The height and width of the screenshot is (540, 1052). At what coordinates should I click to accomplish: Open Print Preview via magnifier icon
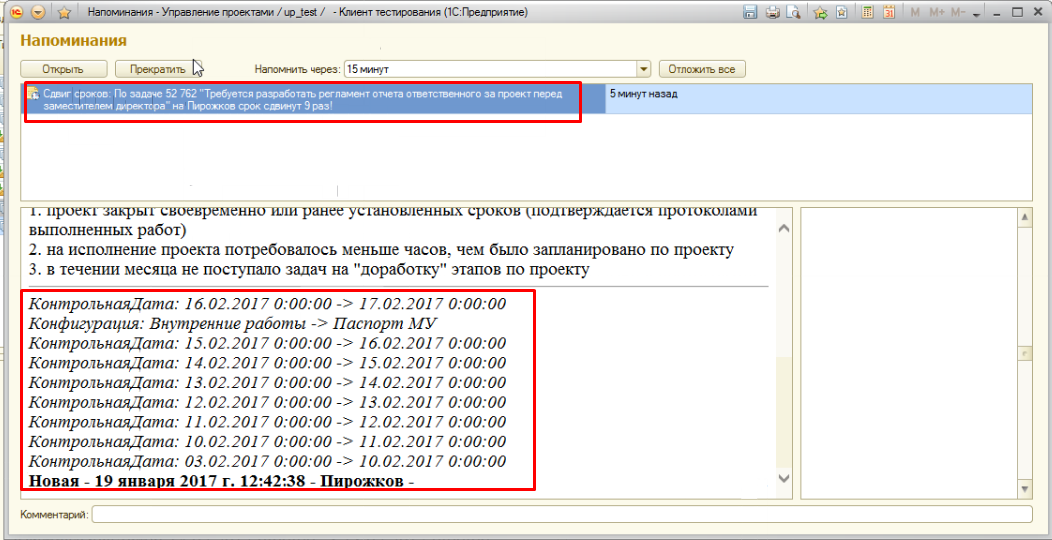(793, 12)
